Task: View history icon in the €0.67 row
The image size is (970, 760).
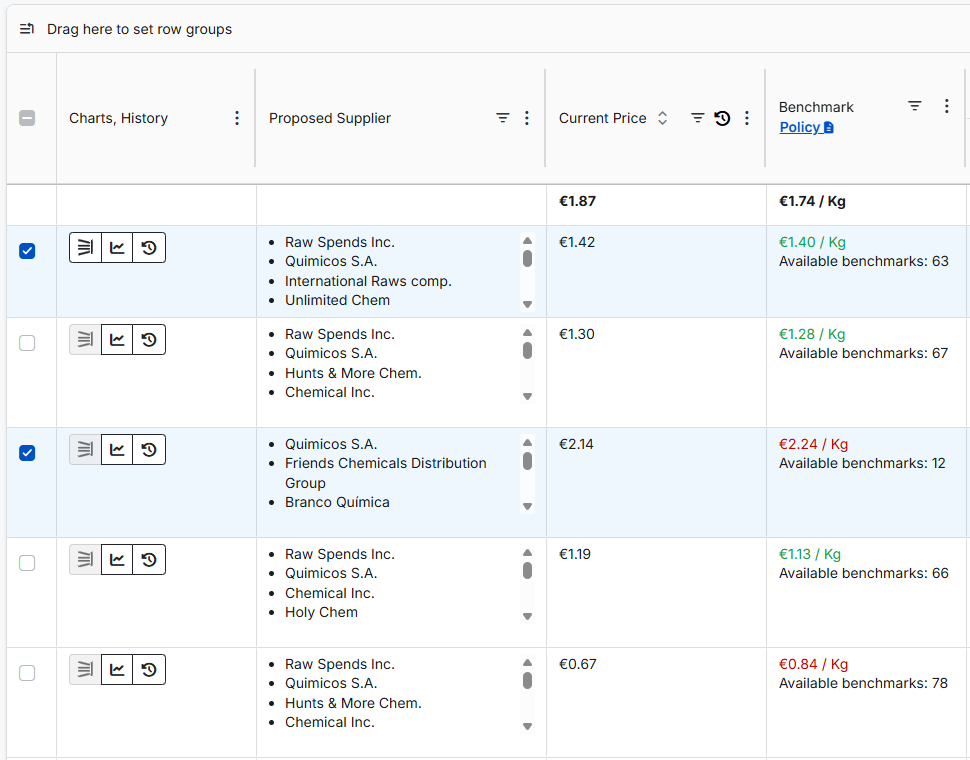Action: [x=149, y=670]
